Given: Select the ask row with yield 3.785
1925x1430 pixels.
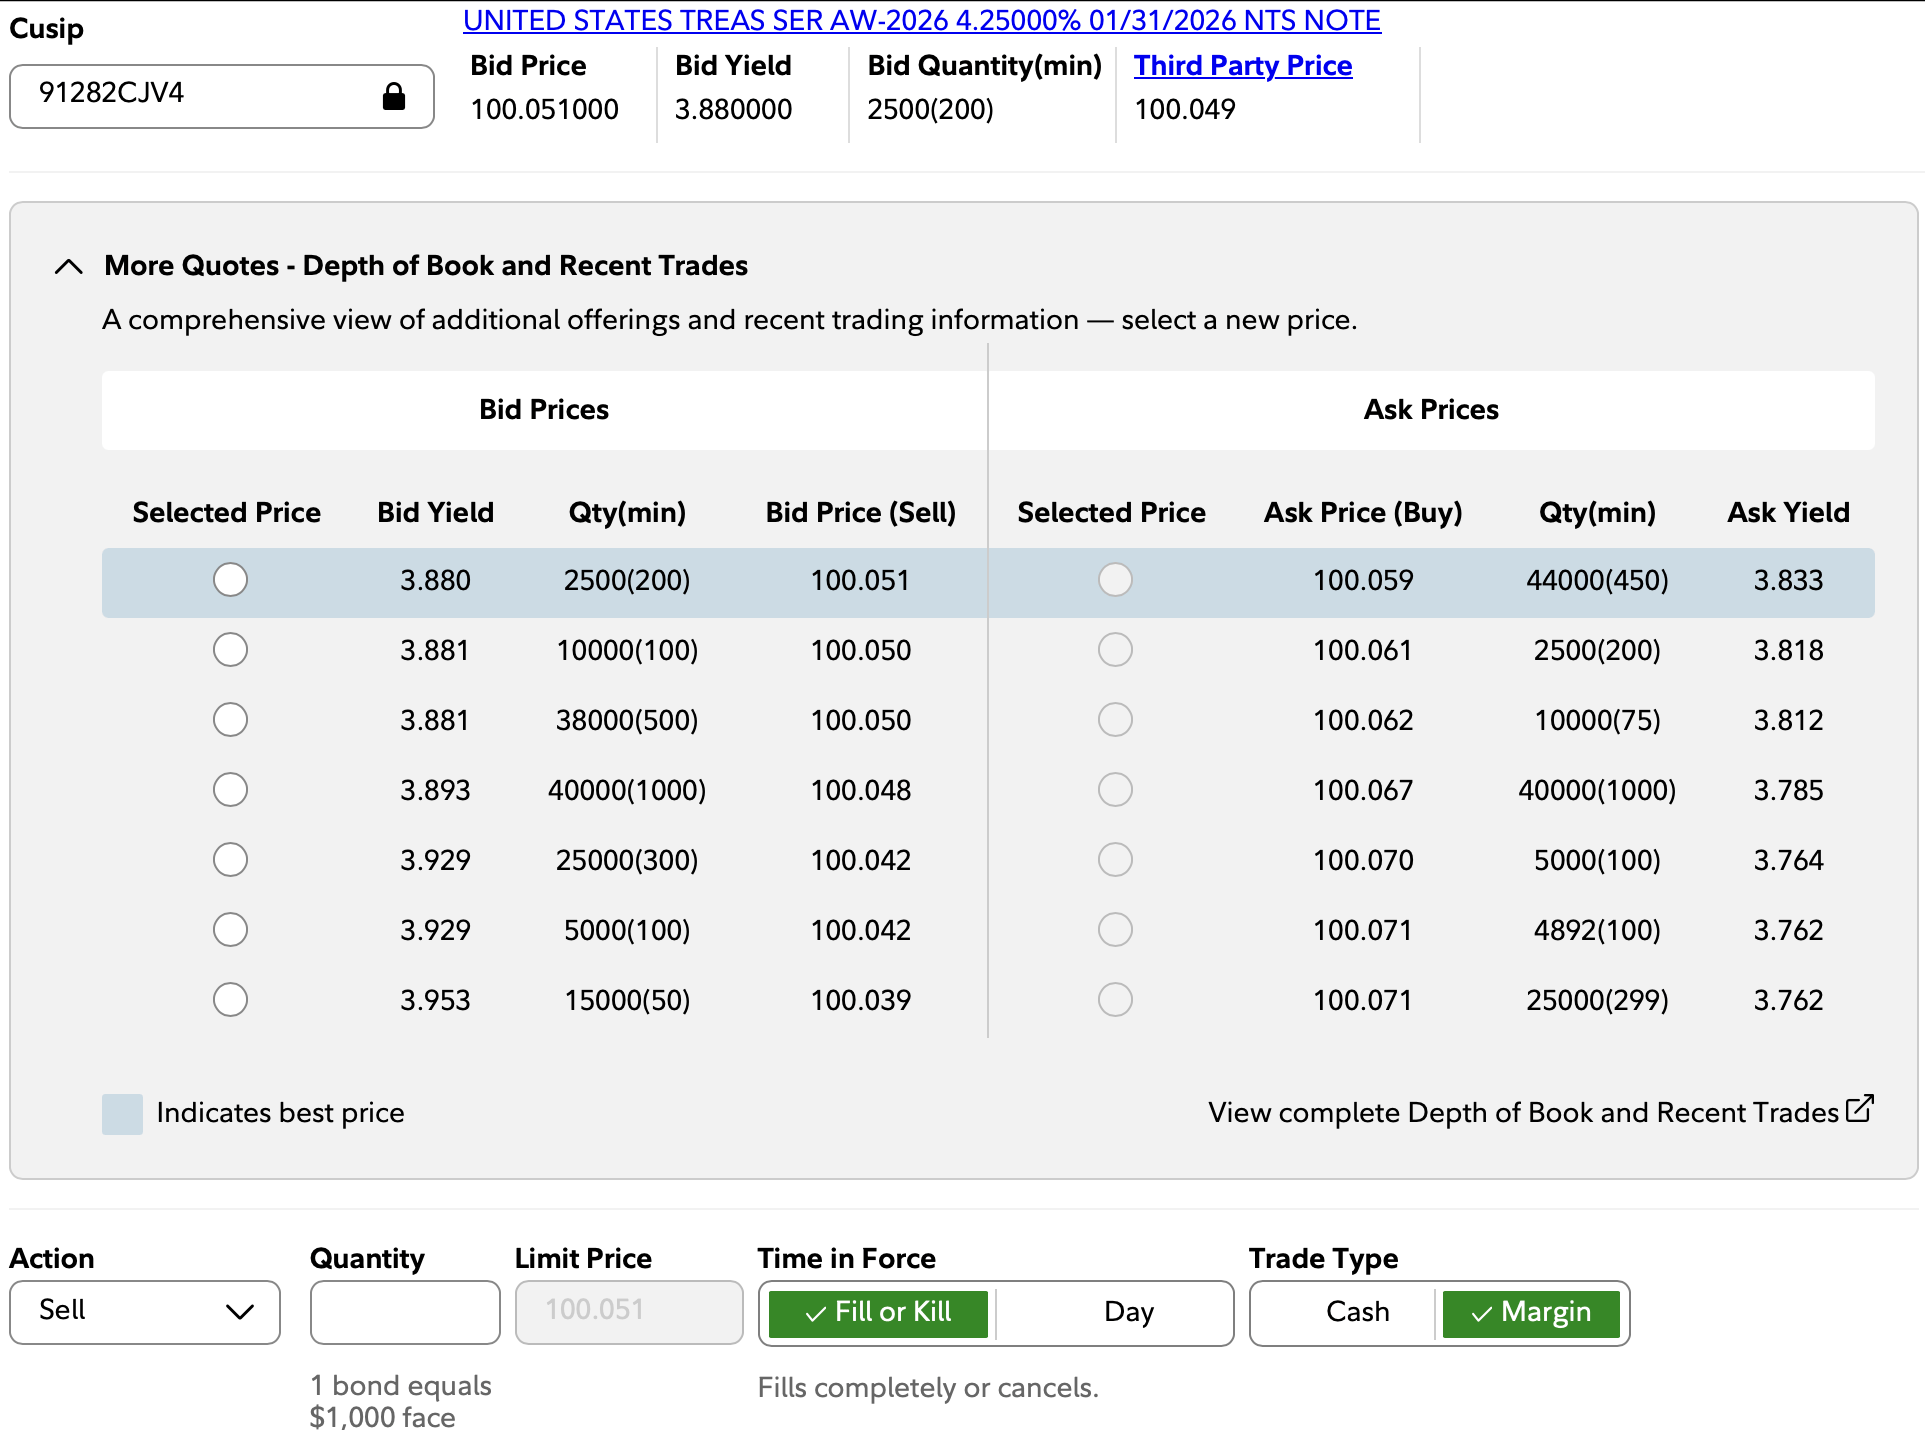Looking at the screenshot, I should (x=1115, y=789).
